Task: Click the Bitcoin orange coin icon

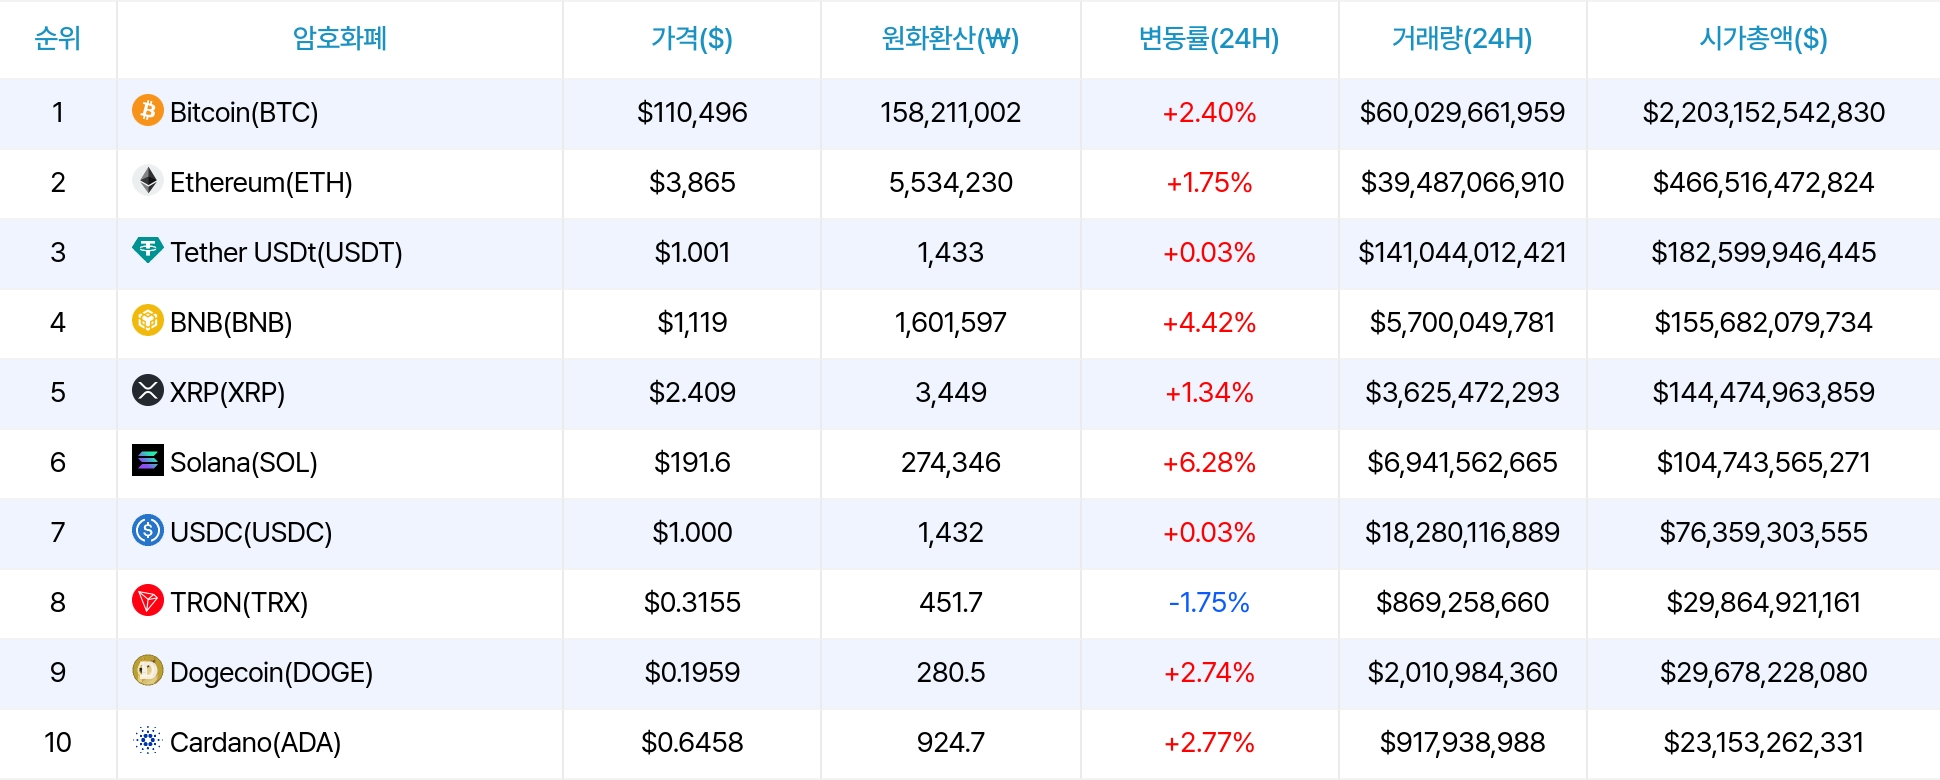Action: tap(148, 110)
